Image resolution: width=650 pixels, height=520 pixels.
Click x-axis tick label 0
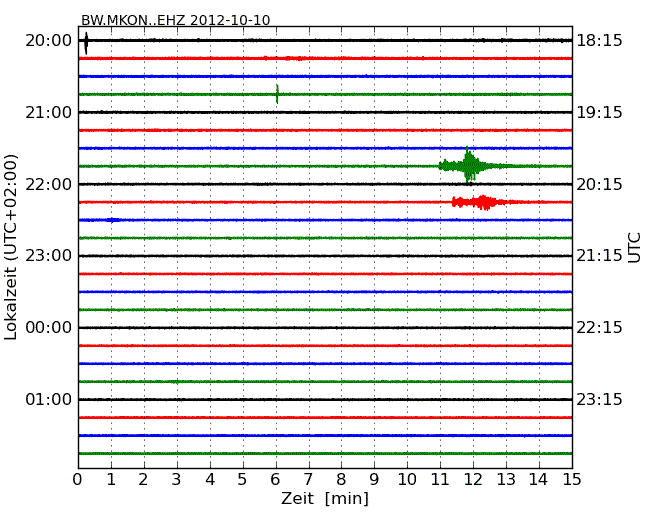[78, 480]
